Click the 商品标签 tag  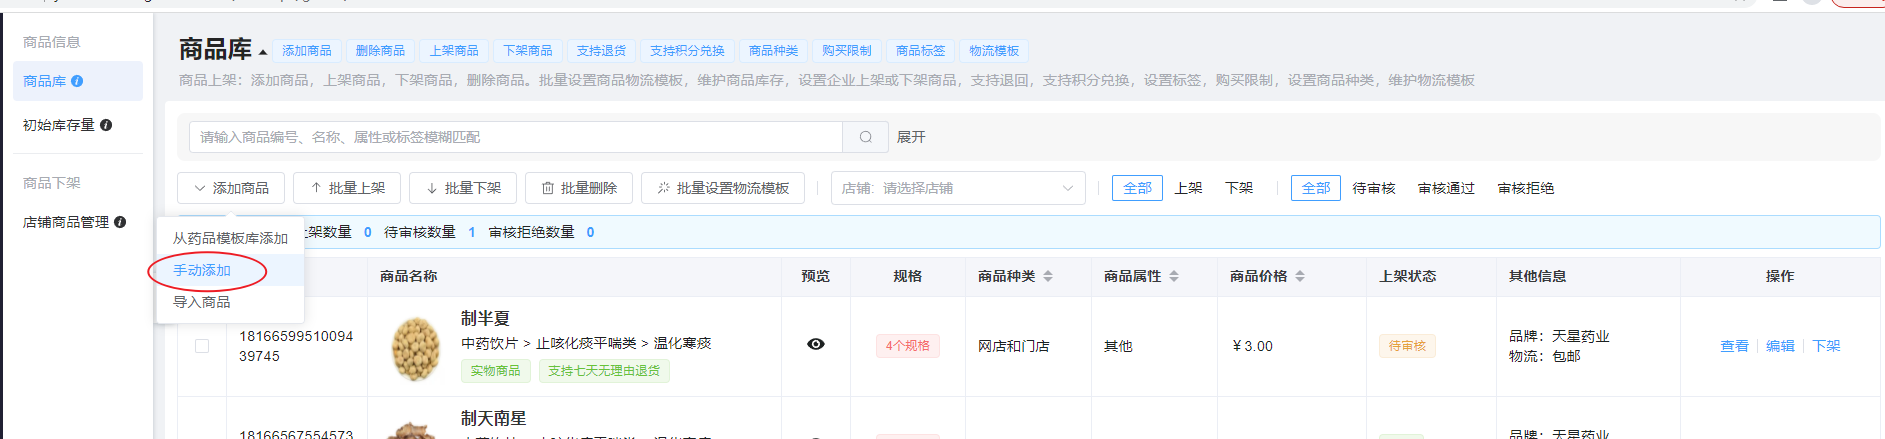(x=921, y=51)
